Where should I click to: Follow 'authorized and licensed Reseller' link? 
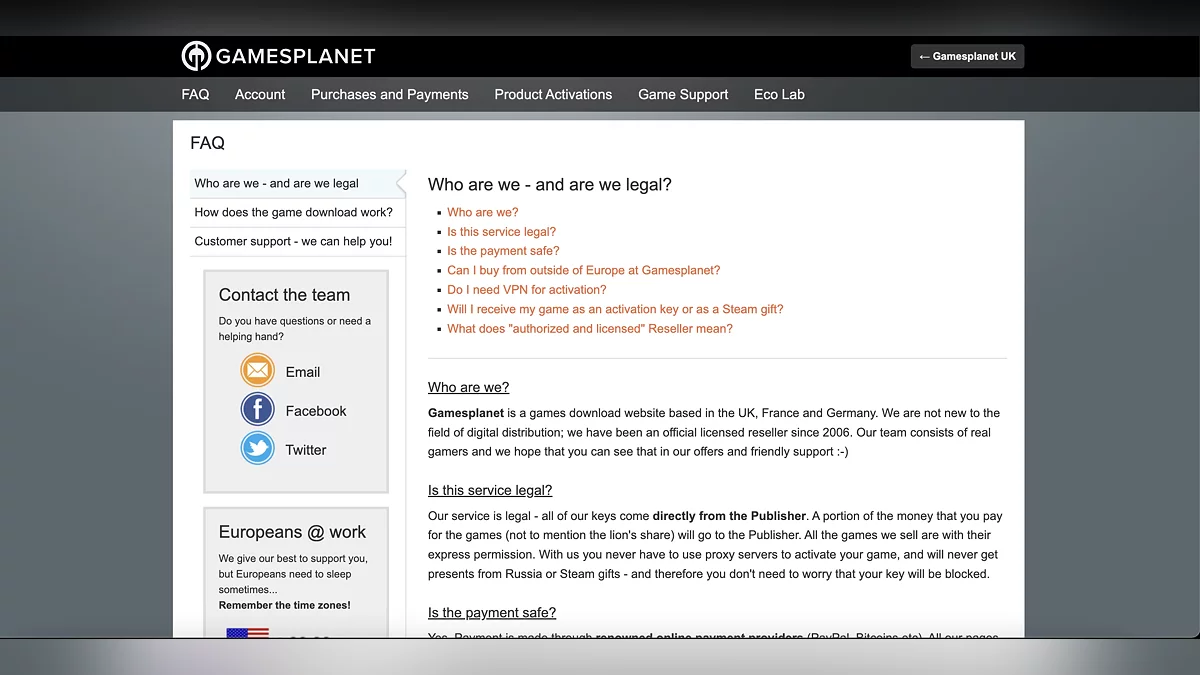[x=589, y=329]
